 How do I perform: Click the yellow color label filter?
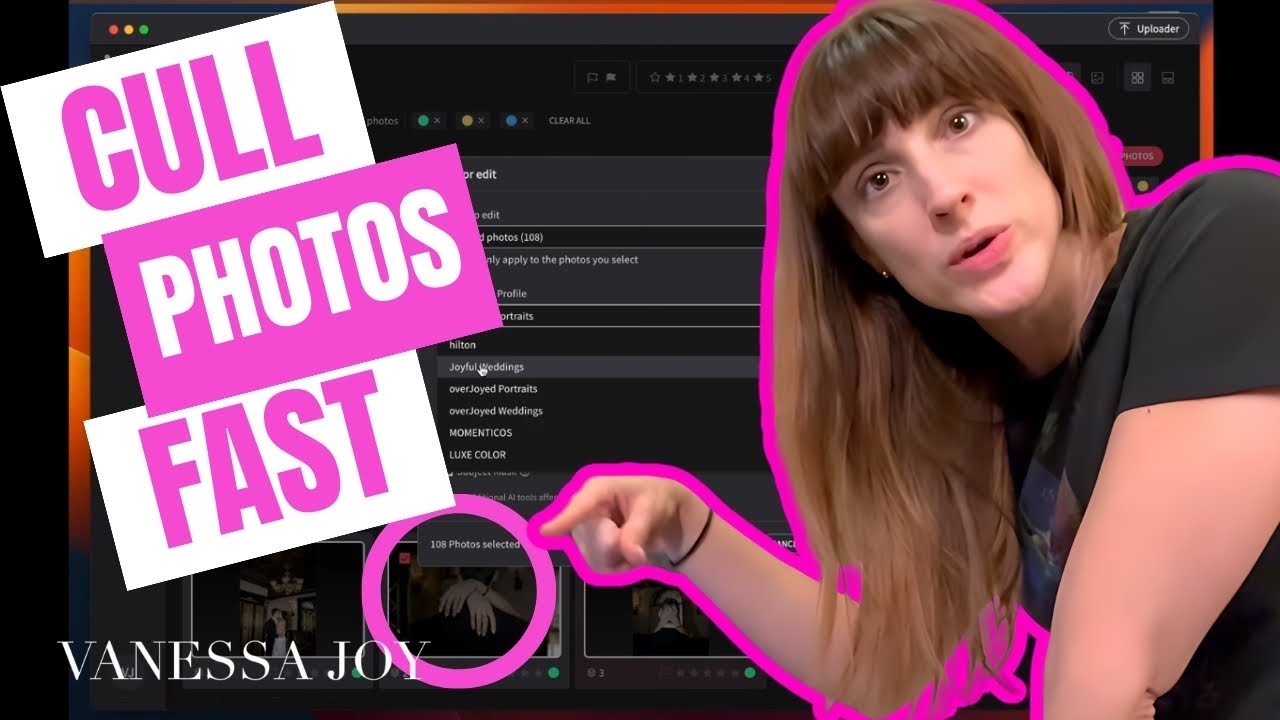(x=467, y=121)
